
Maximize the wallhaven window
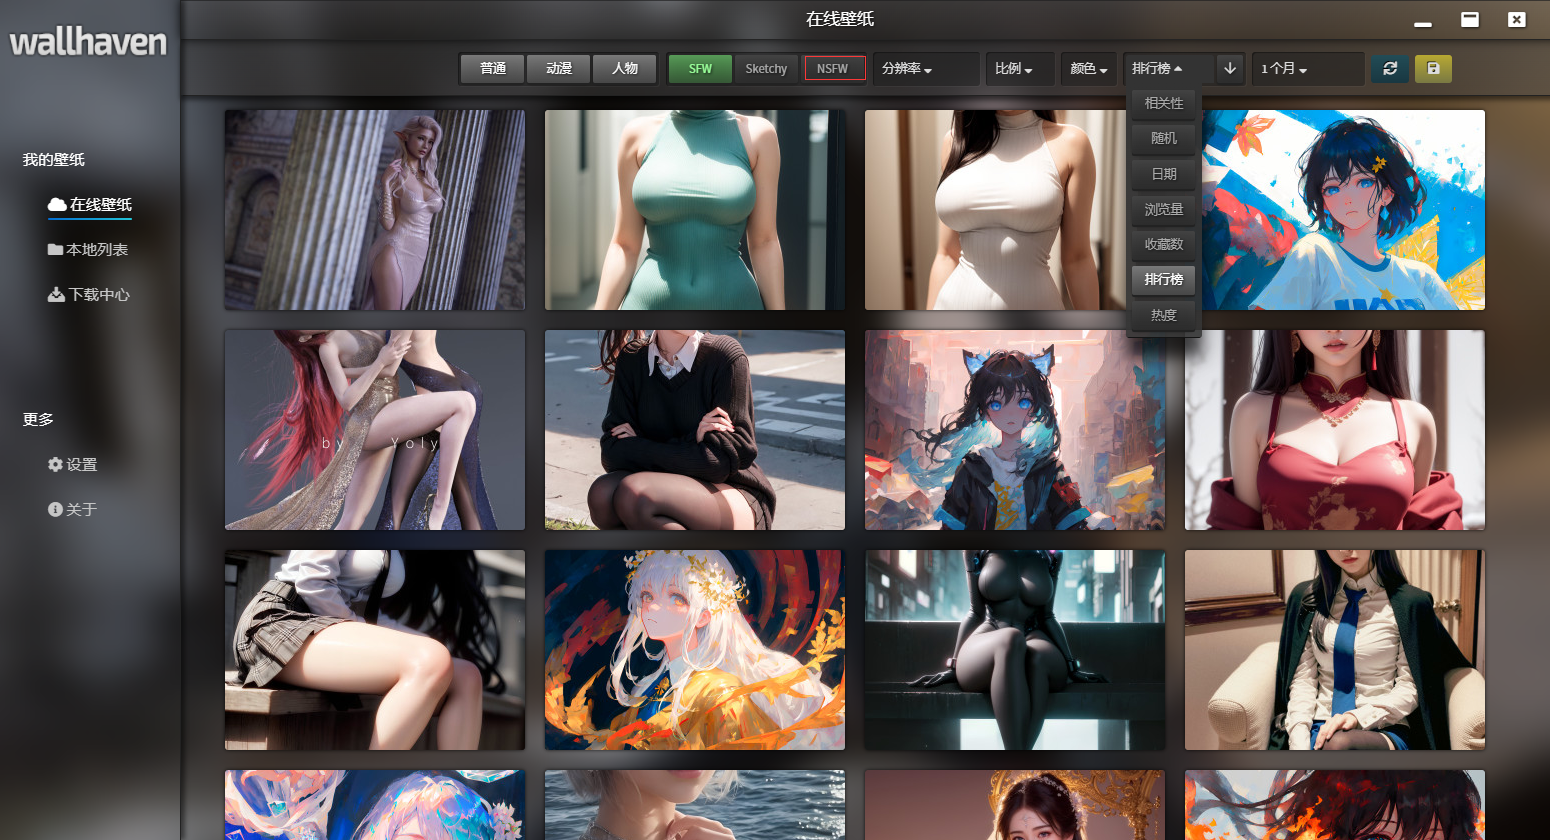(x=1470, y=20)
